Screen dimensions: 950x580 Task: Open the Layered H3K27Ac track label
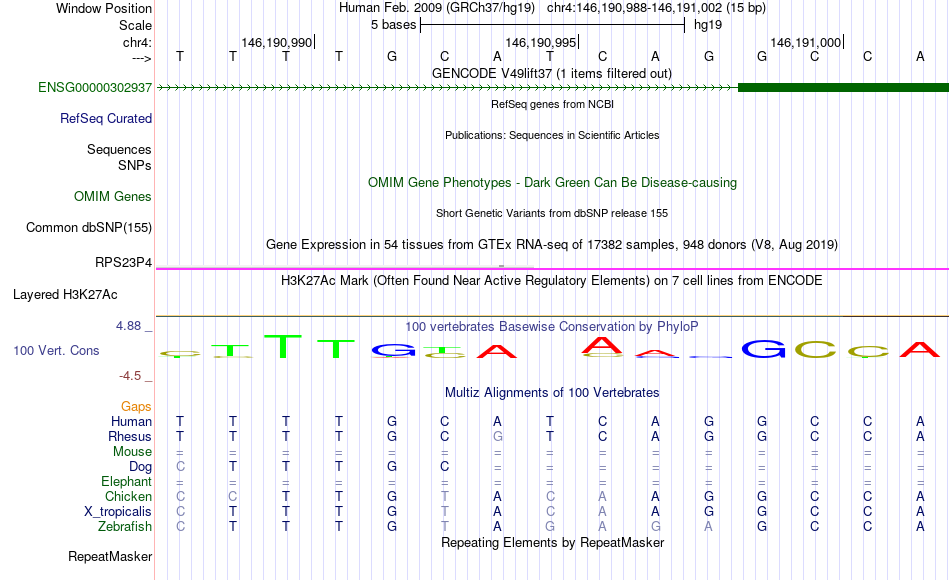pos(65,295)
